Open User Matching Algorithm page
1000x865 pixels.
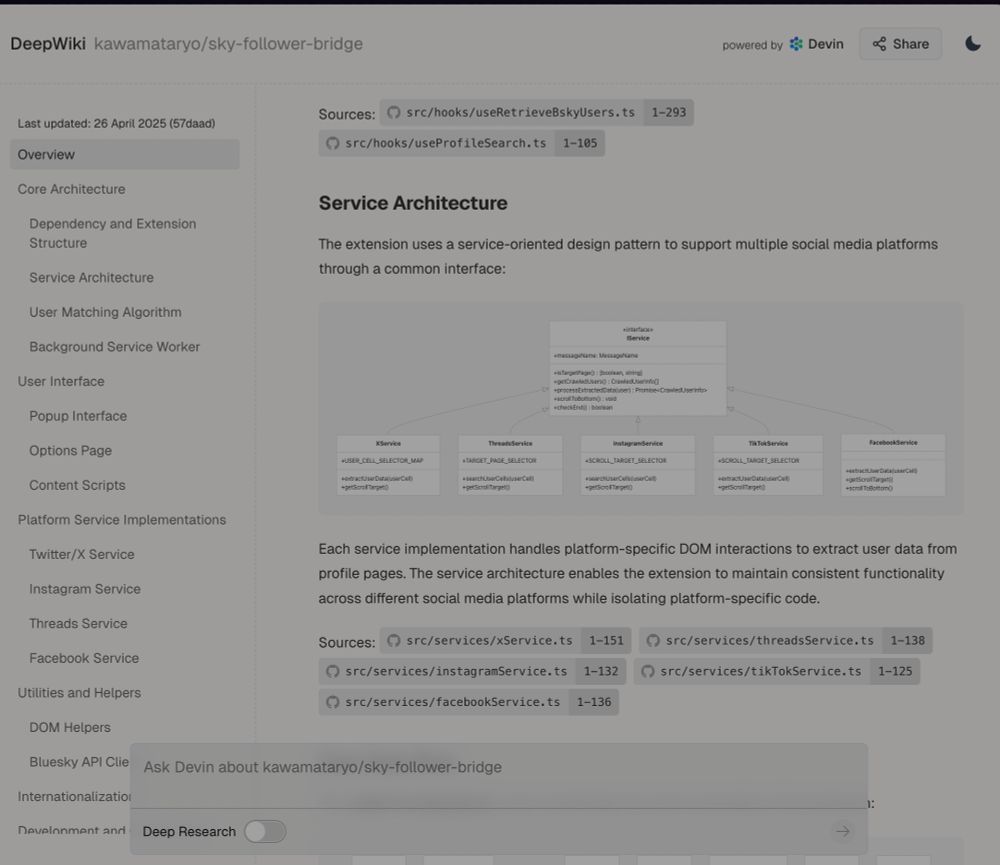(105, 312)
